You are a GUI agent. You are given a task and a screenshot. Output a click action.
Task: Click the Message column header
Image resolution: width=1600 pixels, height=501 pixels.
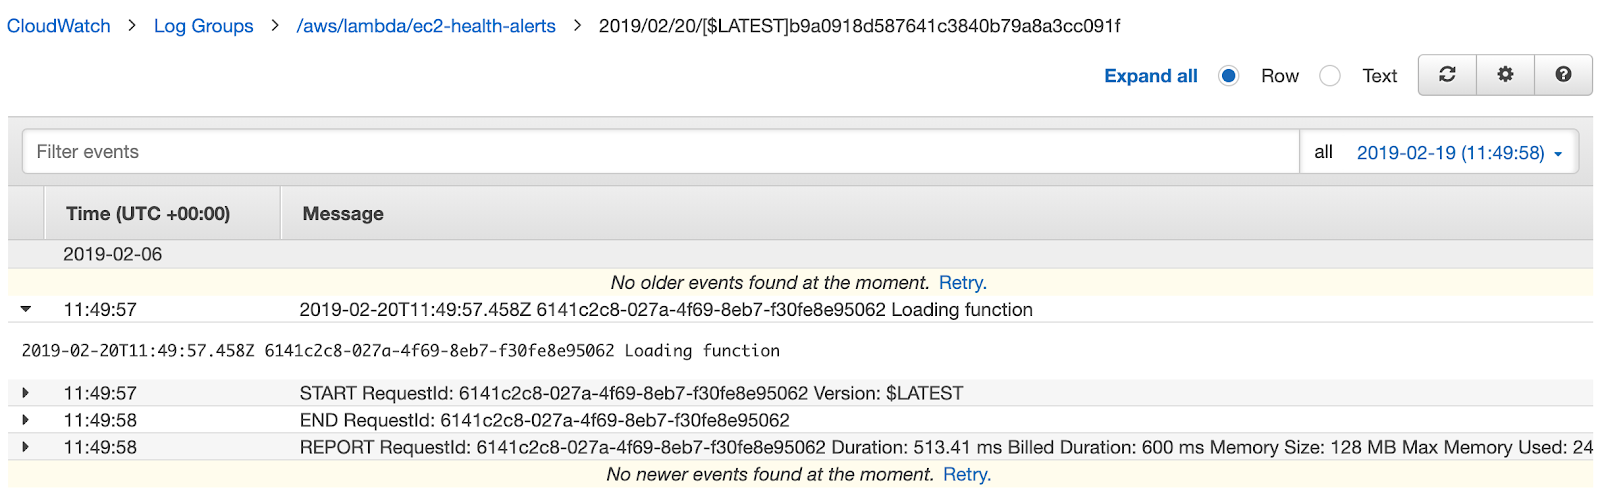[343, 214]
